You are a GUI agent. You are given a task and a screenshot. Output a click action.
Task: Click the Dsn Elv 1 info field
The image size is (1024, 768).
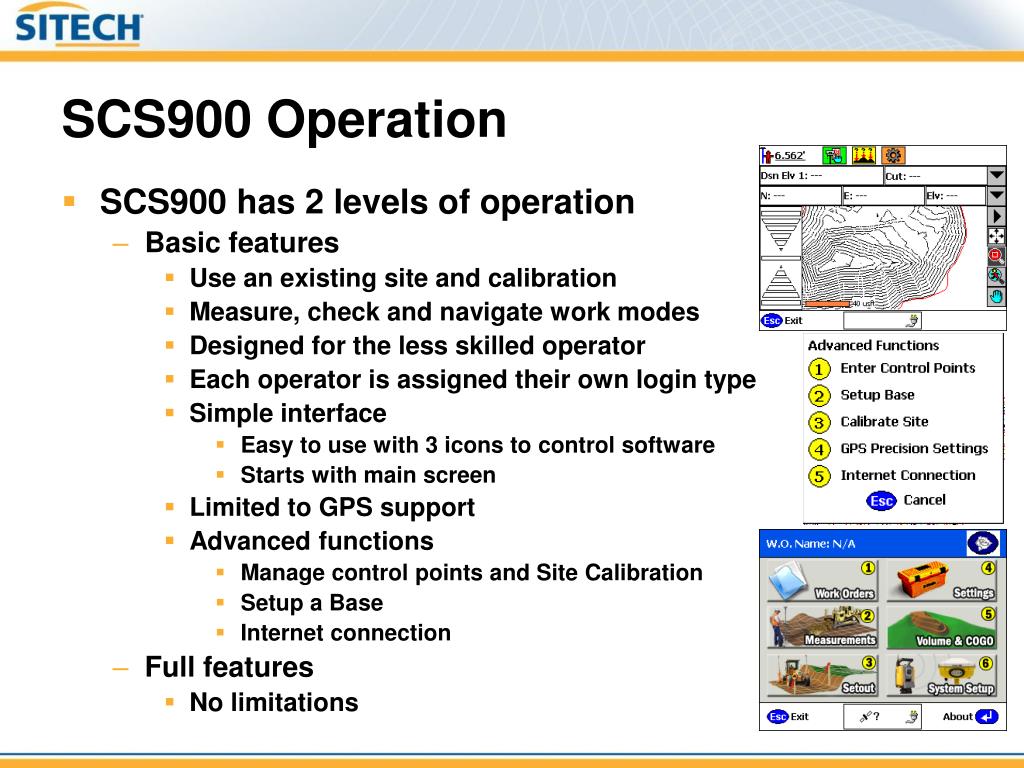click(x=821, y=176)
